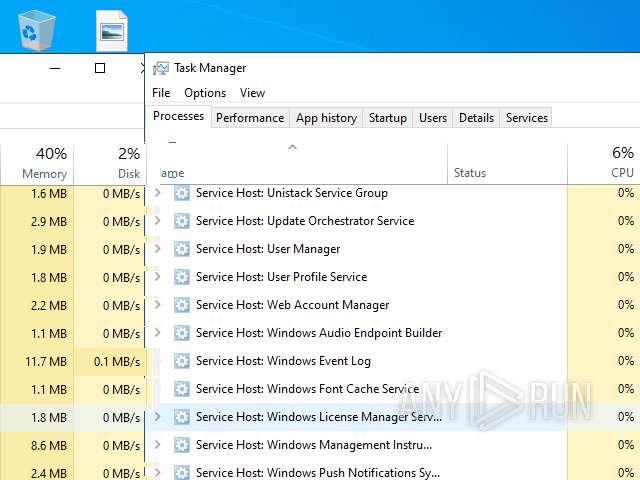The width and height of the screenshot is (640, 480).
Task: Switch to the Startup tab
Action: [x=387, y=118]
